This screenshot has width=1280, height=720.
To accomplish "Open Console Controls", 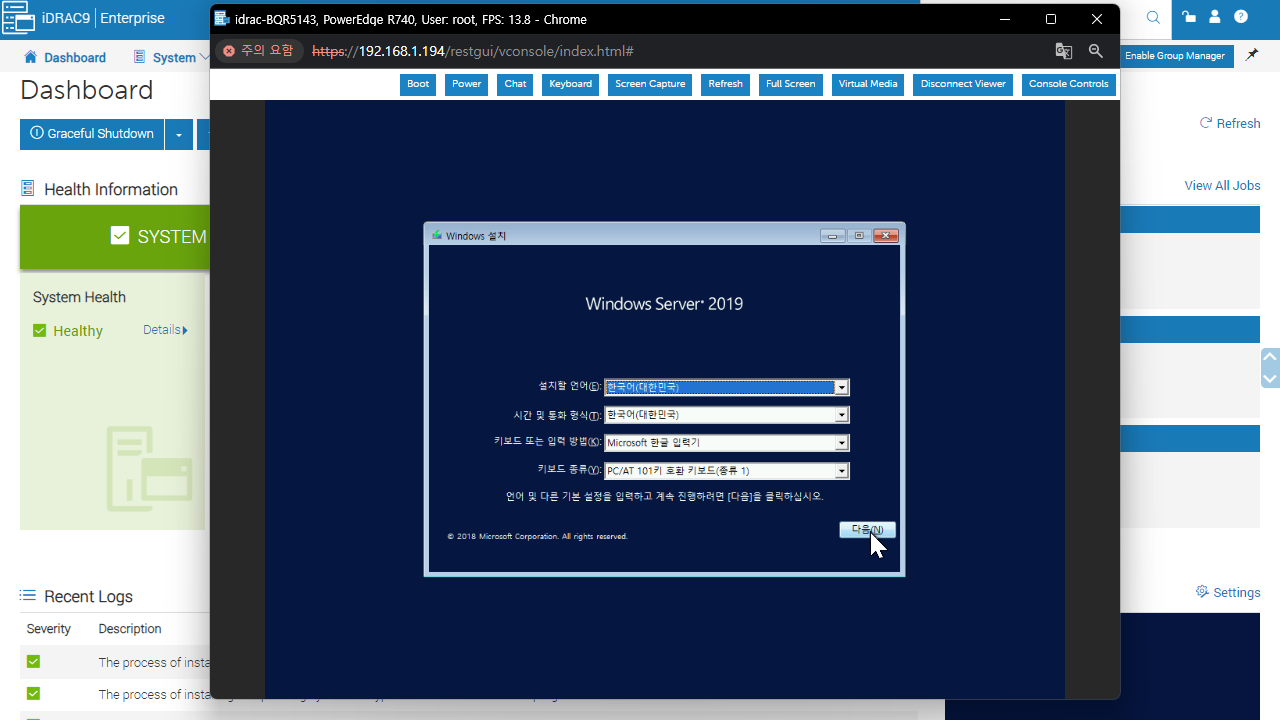I will [x=1068, y=84].
